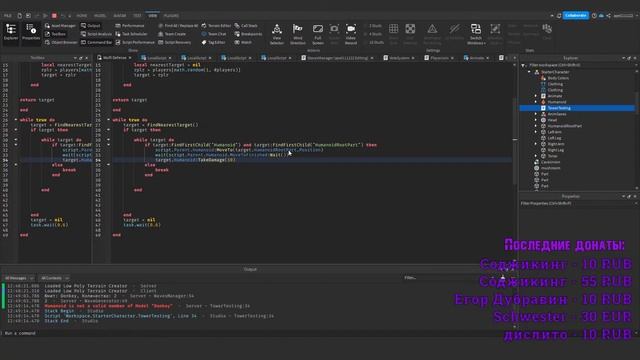The width and height of the screenshot is (640, 360).
Task: Expand HumanoidRootPart in Explorer
Action: (x=536, y=126)
